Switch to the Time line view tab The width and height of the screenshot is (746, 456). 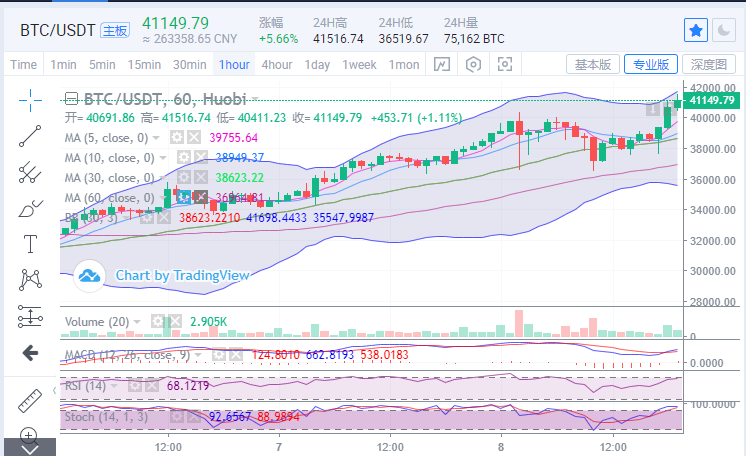[x=23, y=64]
